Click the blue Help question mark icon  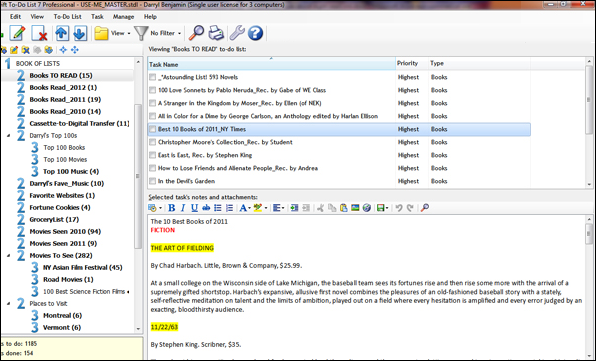[255, 33]
